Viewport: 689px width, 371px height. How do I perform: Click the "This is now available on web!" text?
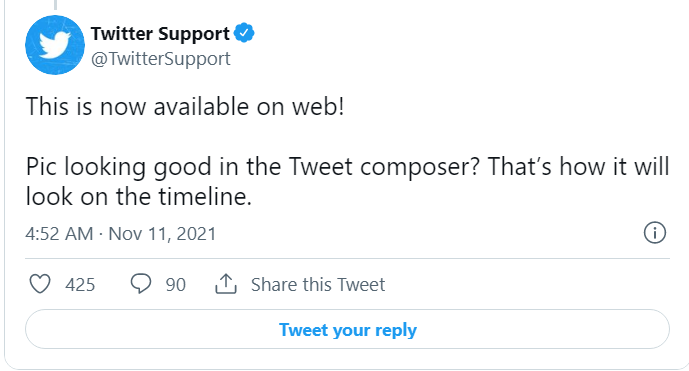(185, 107)
